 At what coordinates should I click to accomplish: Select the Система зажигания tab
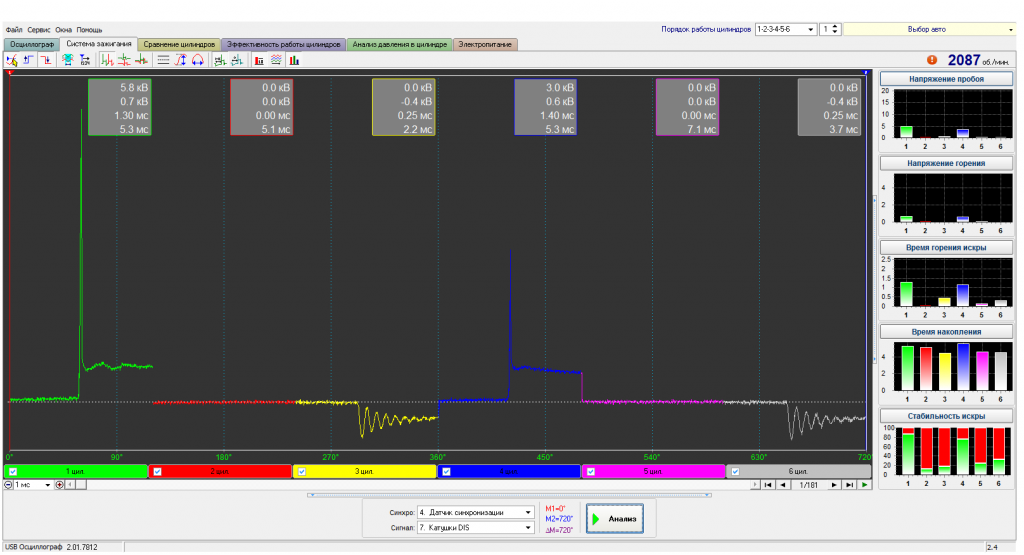pyautogui.click(x=99, y=44)
